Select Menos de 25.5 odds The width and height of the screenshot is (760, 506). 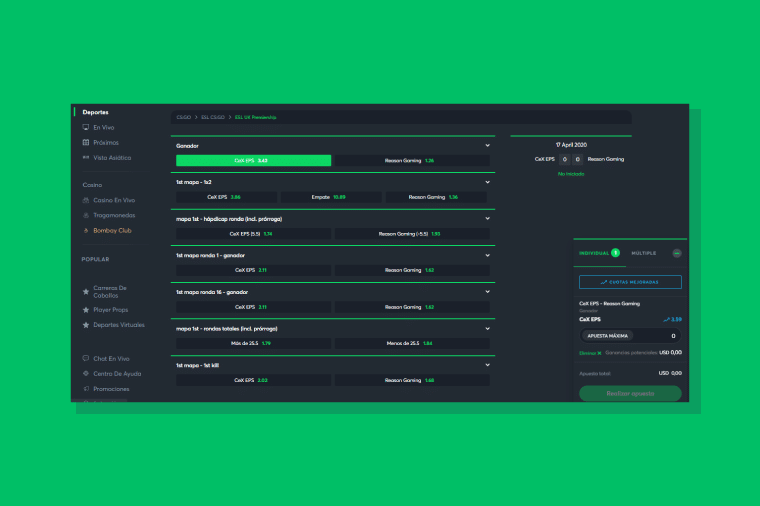coord(412,343)
